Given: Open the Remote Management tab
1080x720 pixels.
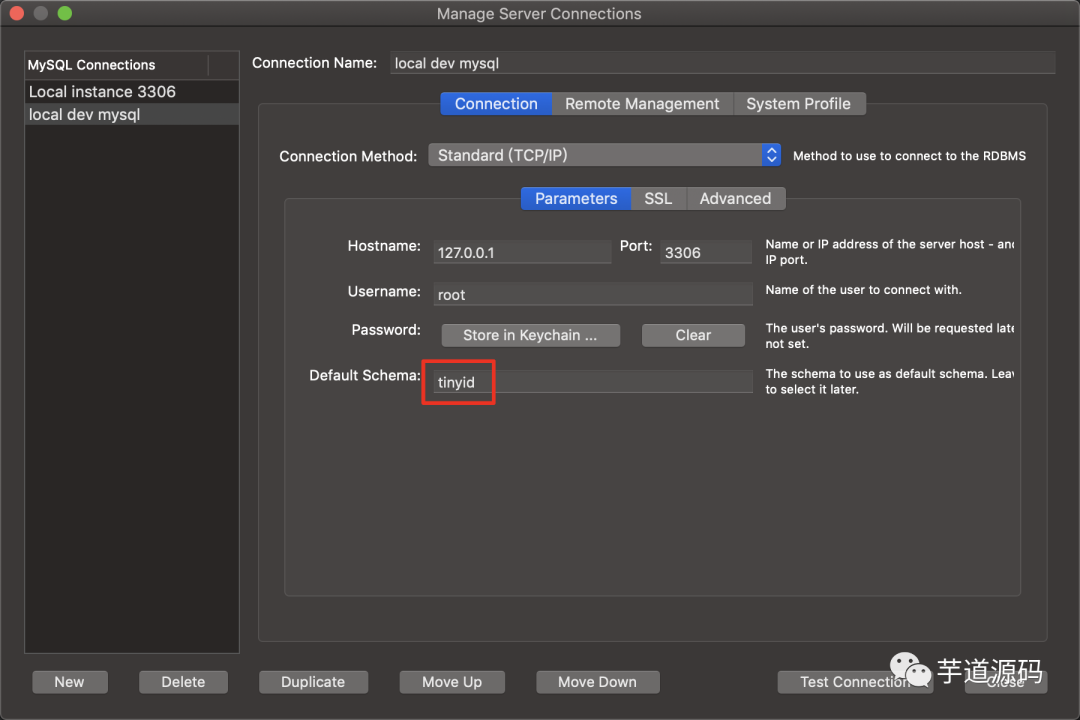Looking at the screenshot, I should [x=642, y=104].
